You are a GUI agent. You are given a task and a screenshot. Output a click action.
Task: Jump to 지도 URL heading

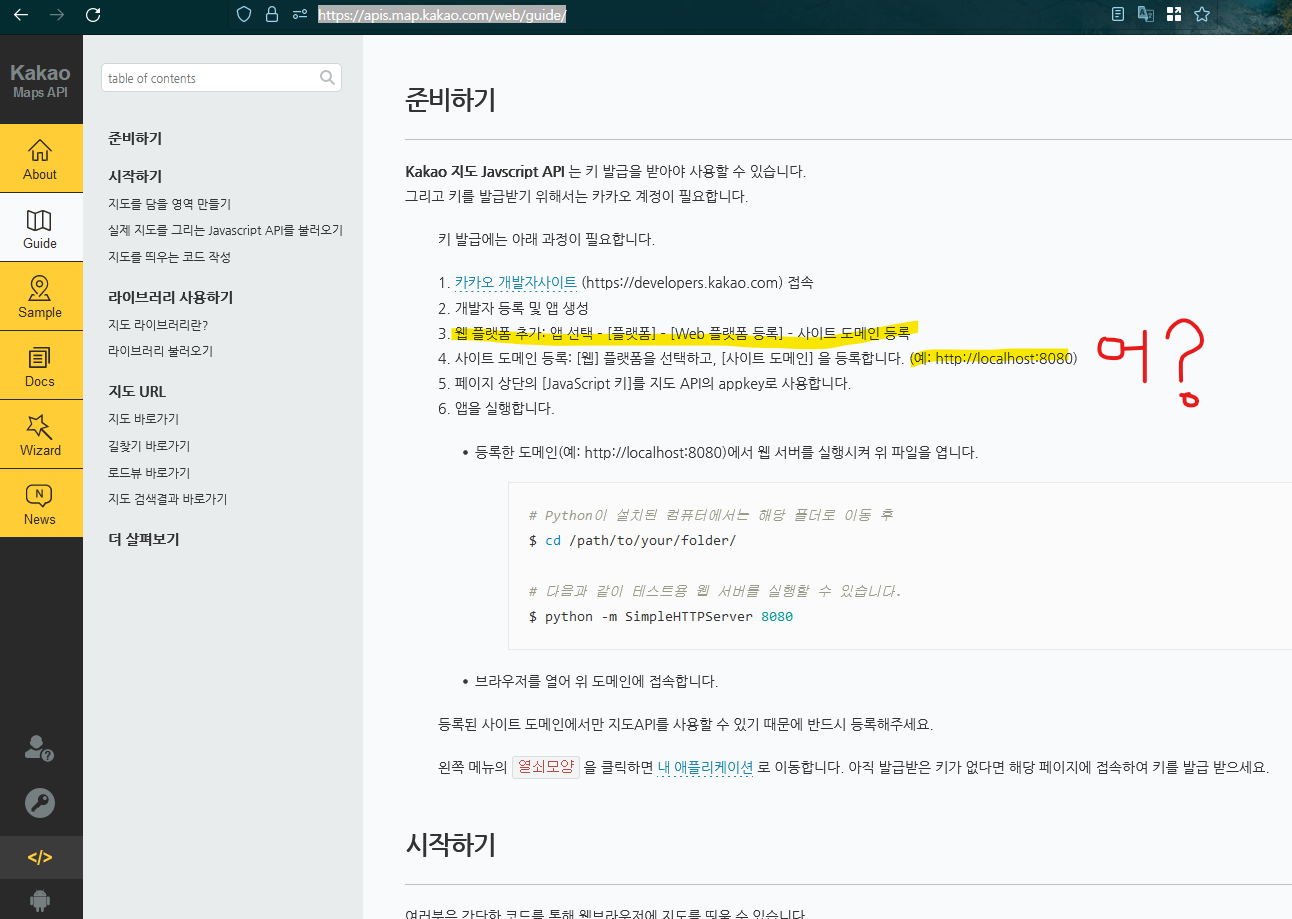tap(137, 392)
